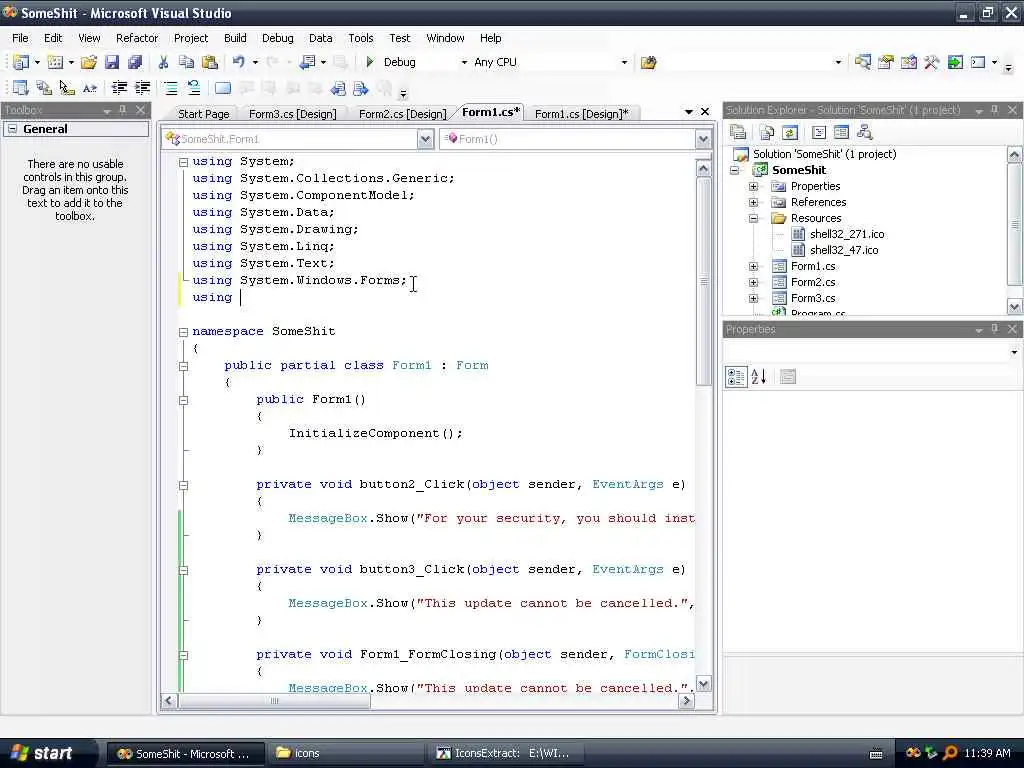Switch Properties to Alphabetical sort
The image size is (1024, 768).
pyautogui.click(x=759, y=377)
